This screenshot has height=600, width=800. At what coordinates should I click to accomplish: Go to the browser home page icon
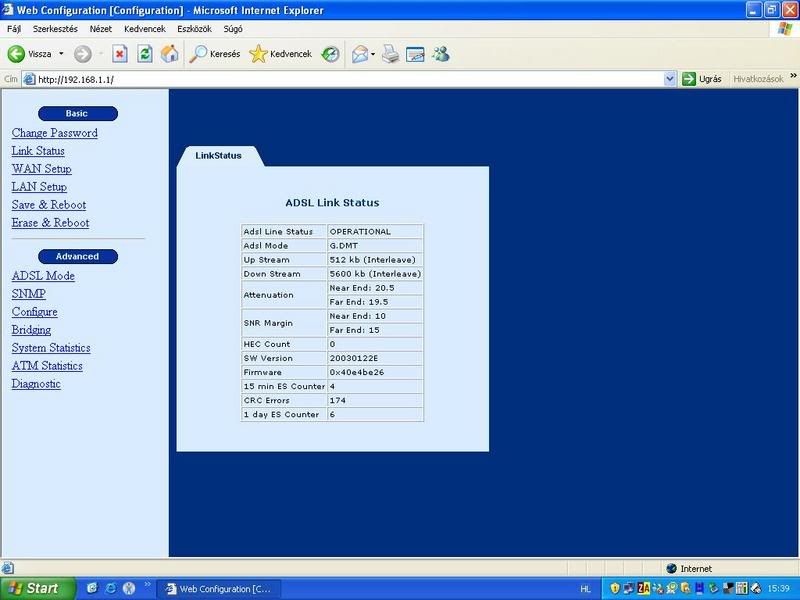coord(170,54)
